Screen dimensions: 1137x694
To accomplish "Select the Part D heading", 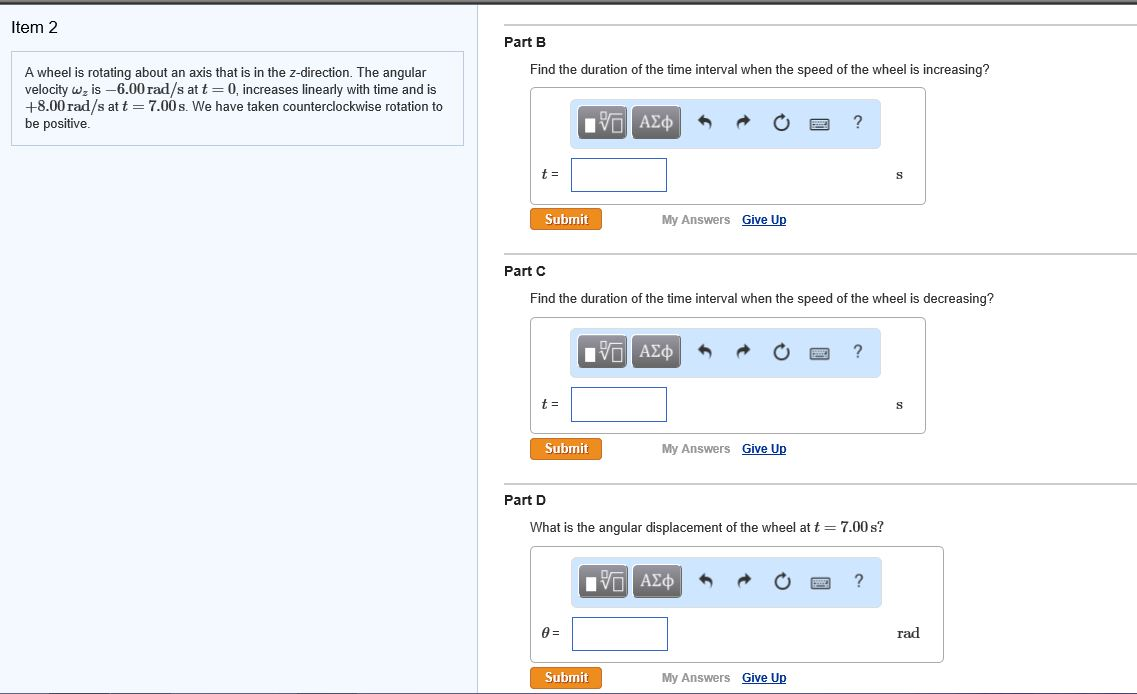I will (525, 500).
